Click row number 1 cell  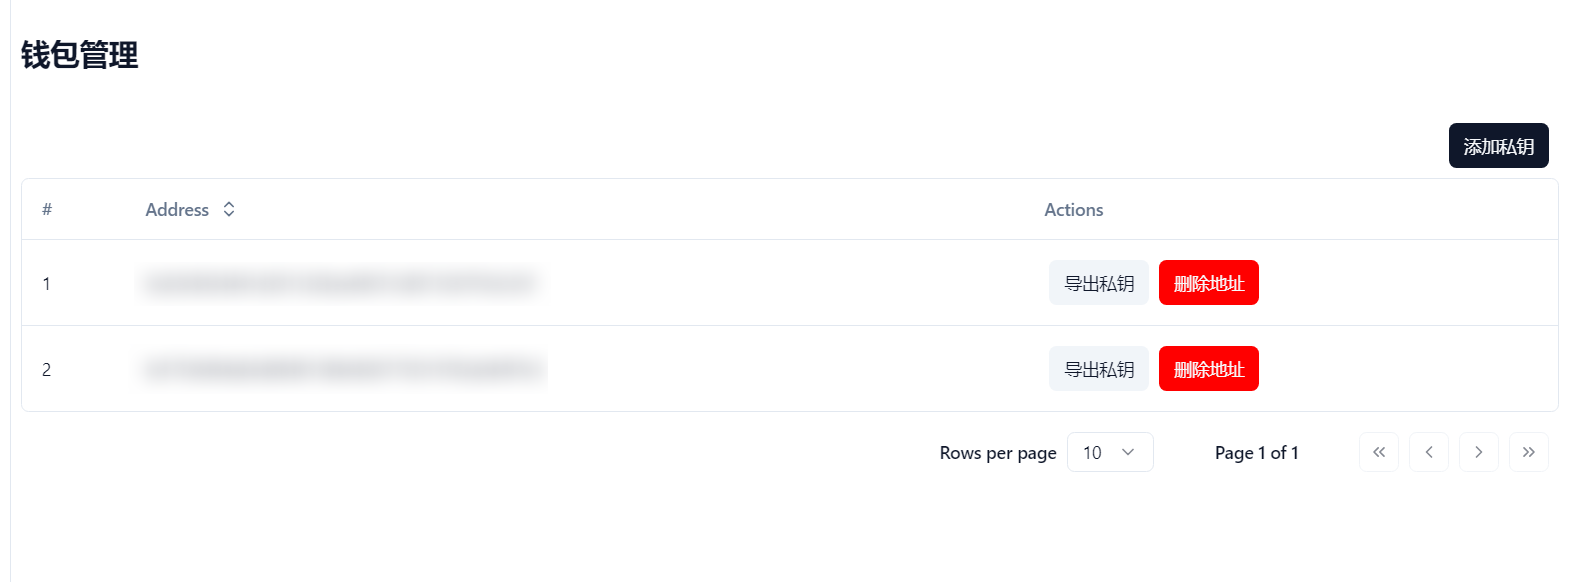pyautogui.click(x=46, y=284)
